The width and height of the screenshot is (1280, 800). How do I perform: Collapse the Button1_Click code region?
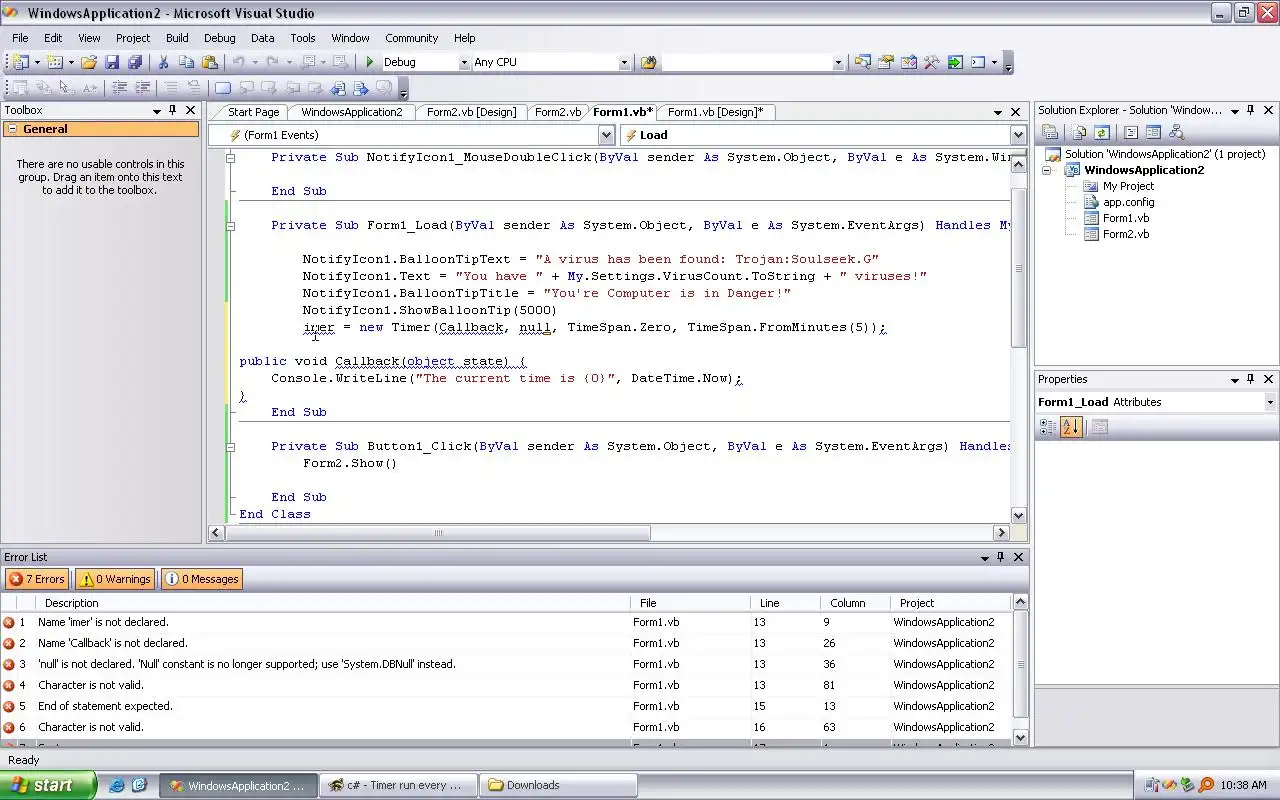tap(230, 446)
